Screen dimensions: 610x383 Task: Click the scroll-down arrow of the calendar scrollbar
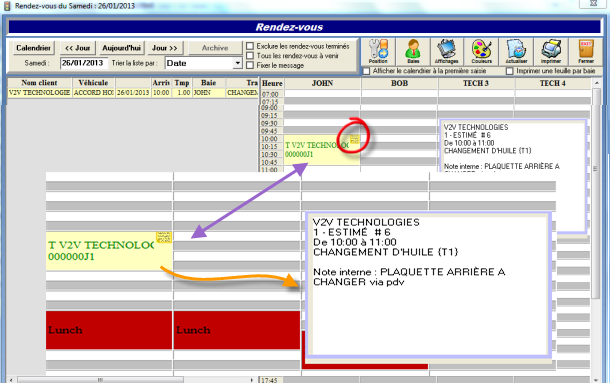(596, 380)
